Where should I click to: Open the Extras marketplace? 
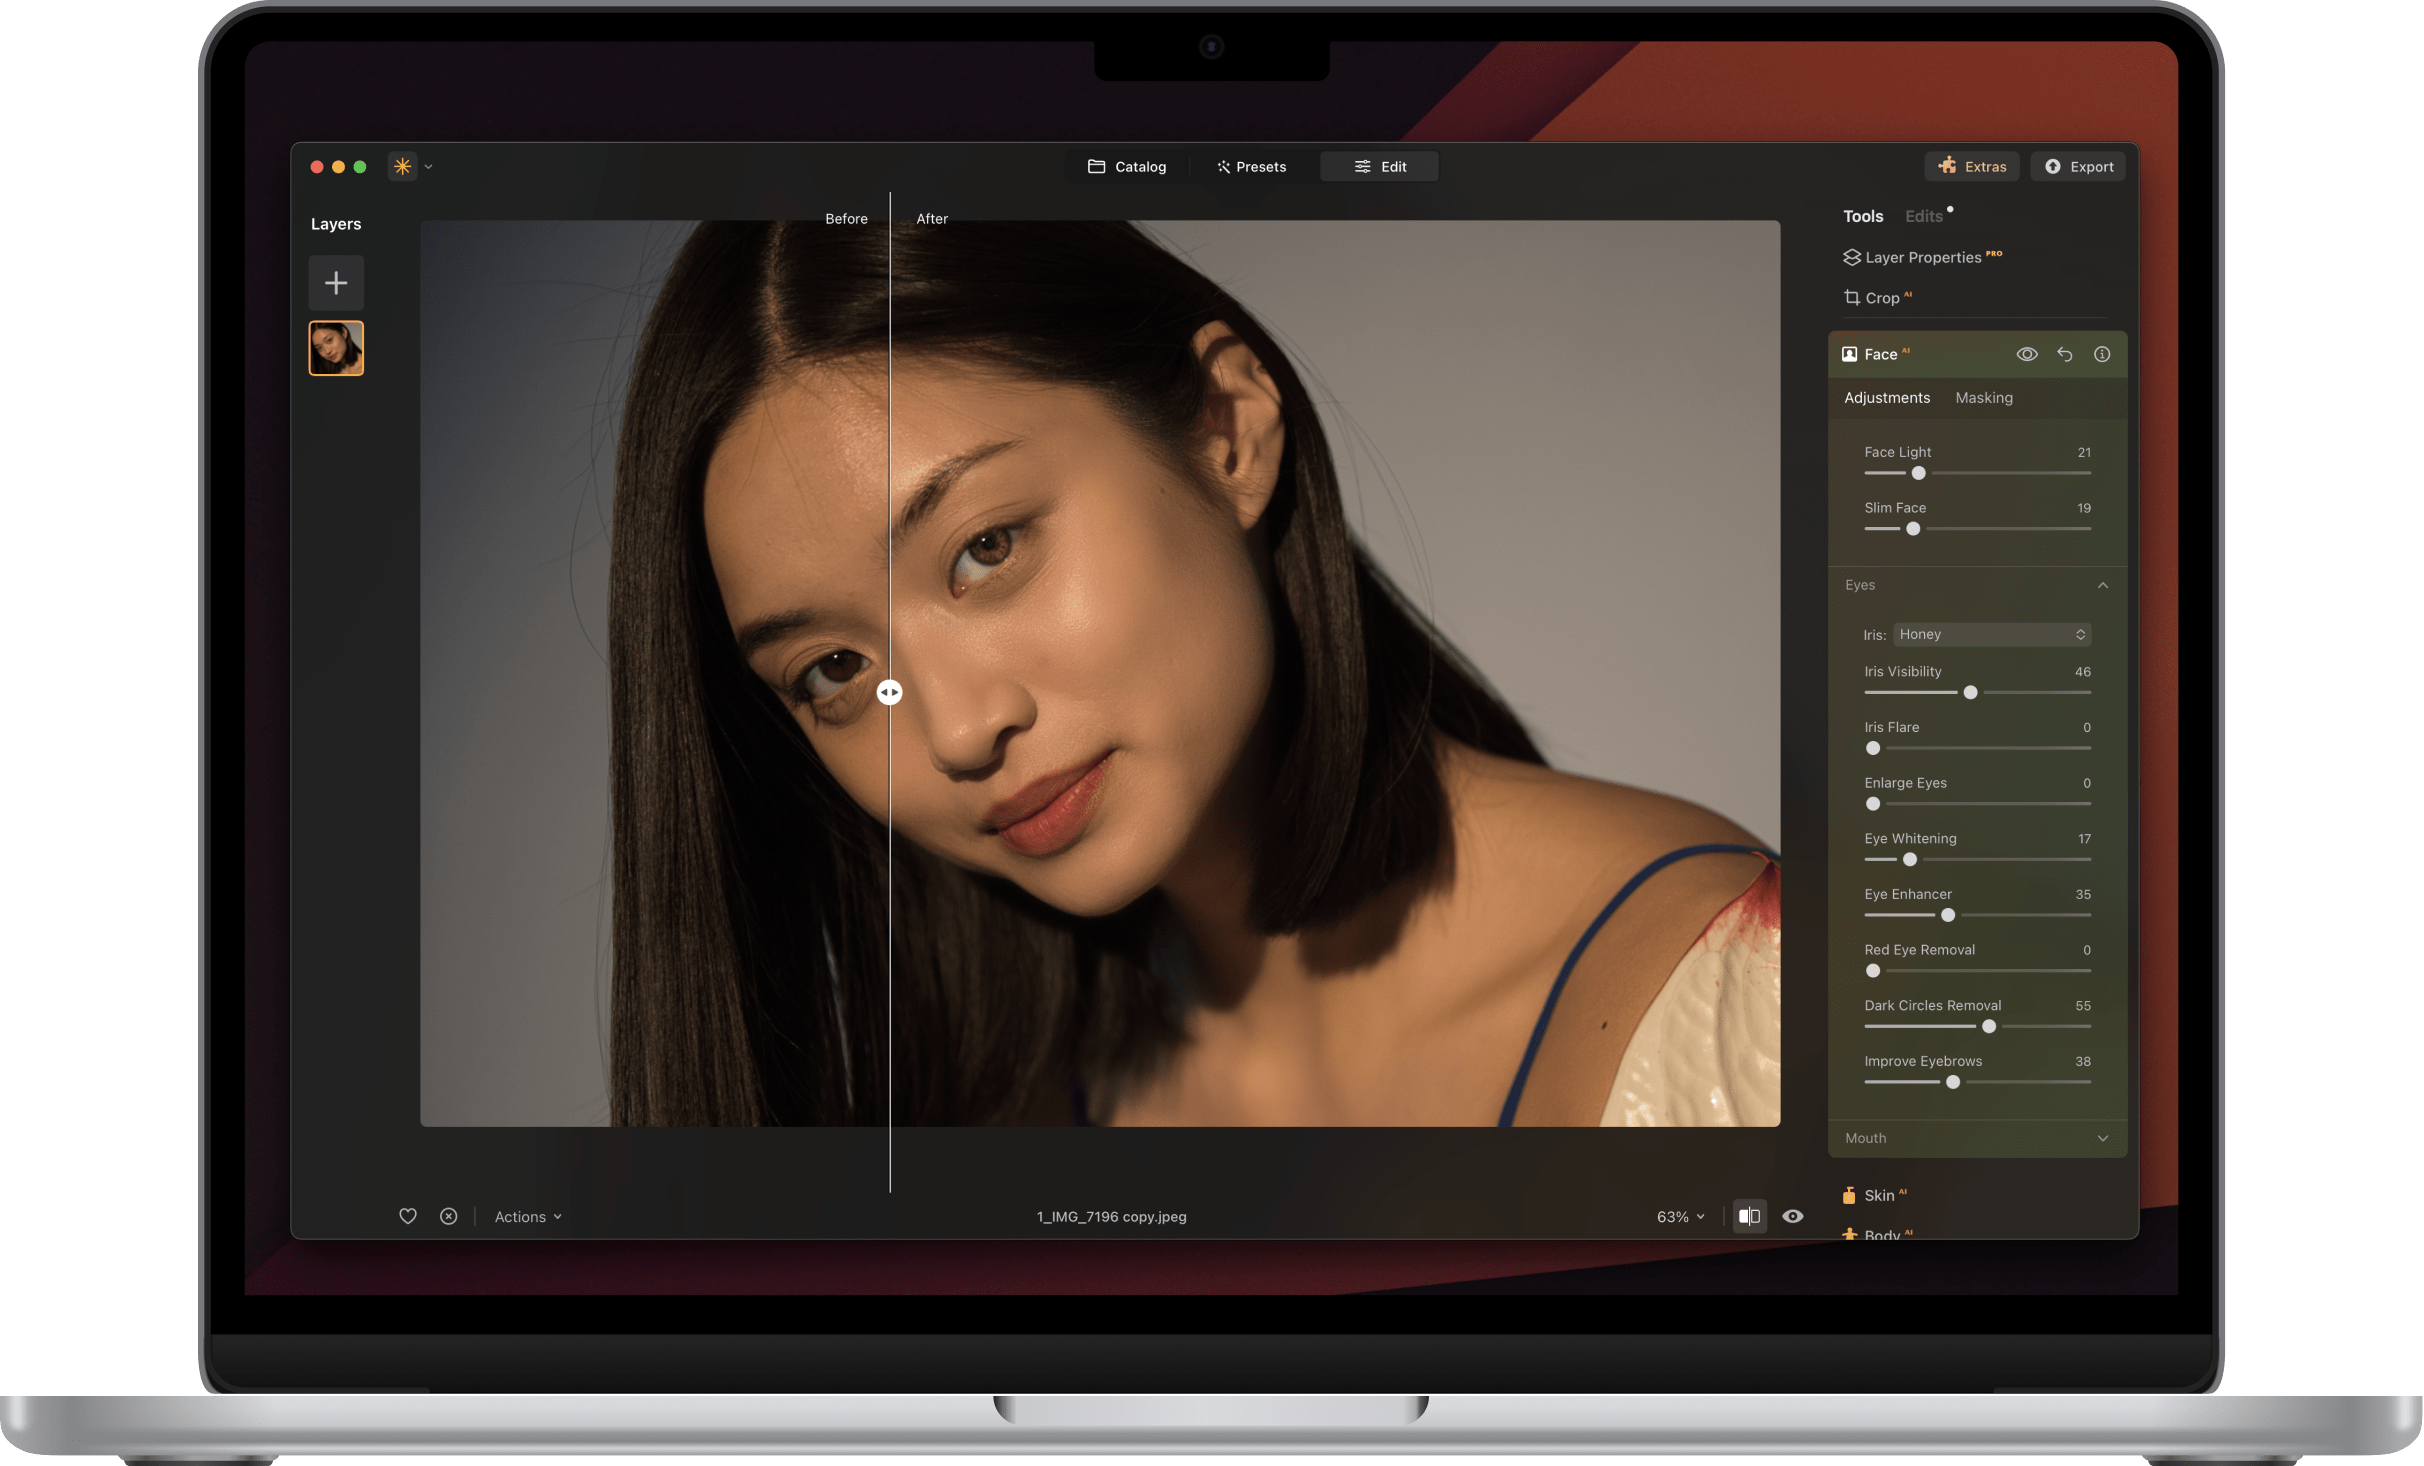1970,166
